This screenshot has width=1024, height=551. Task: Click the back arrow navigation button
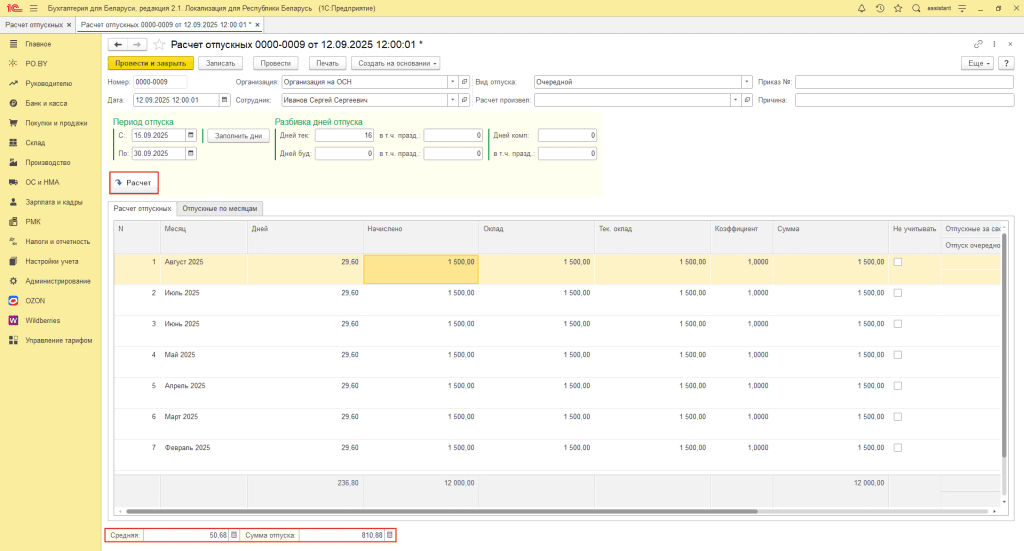coord(118,45)
